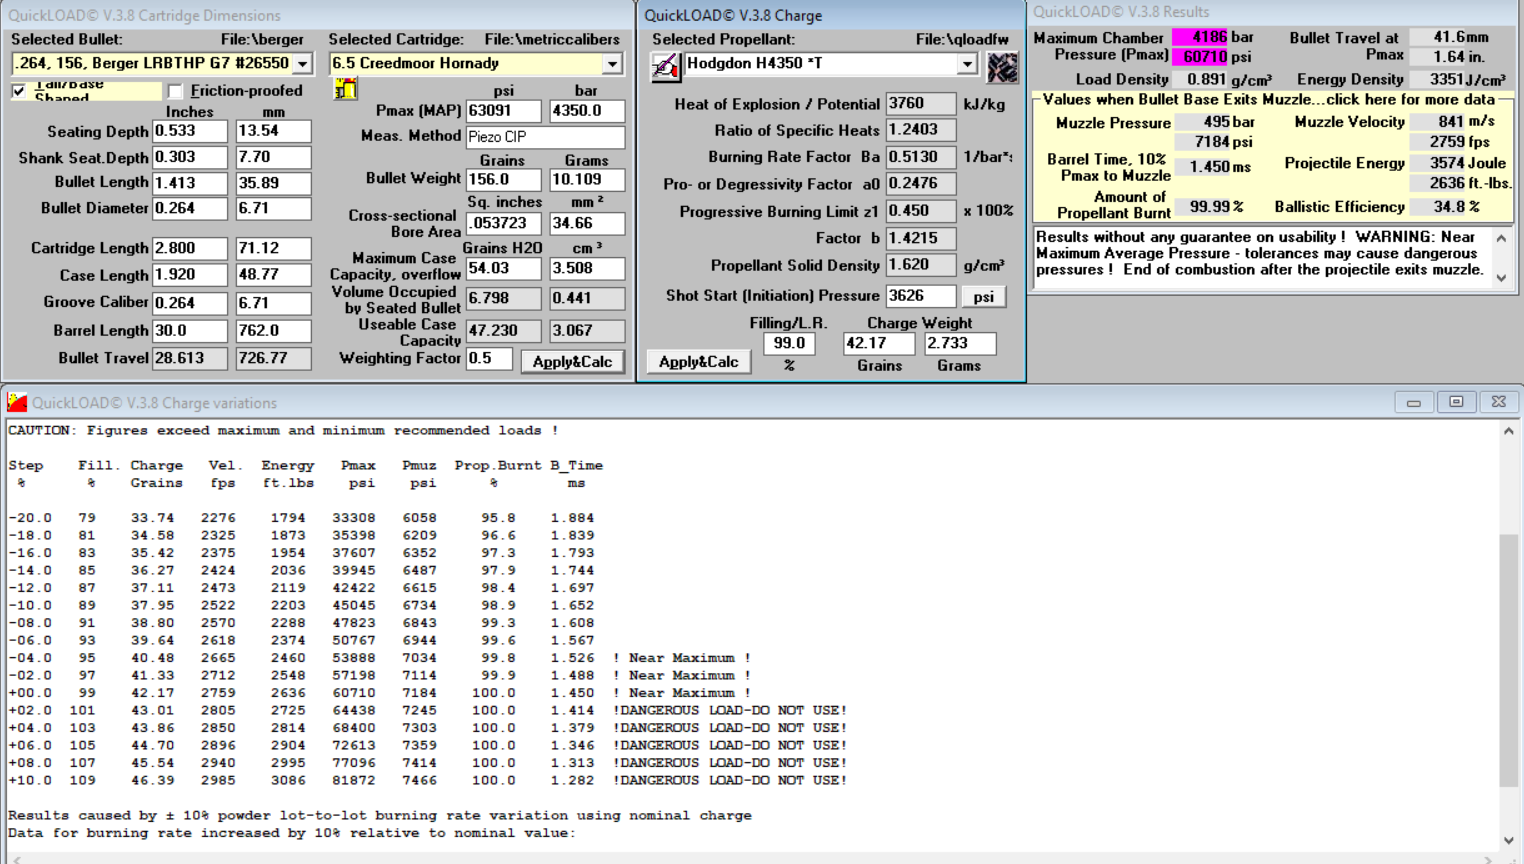Click the -04.0 row marked Near Maximum
This screenshot has height=864, width=1524.
pyautogui.click(x=380, y=658)
